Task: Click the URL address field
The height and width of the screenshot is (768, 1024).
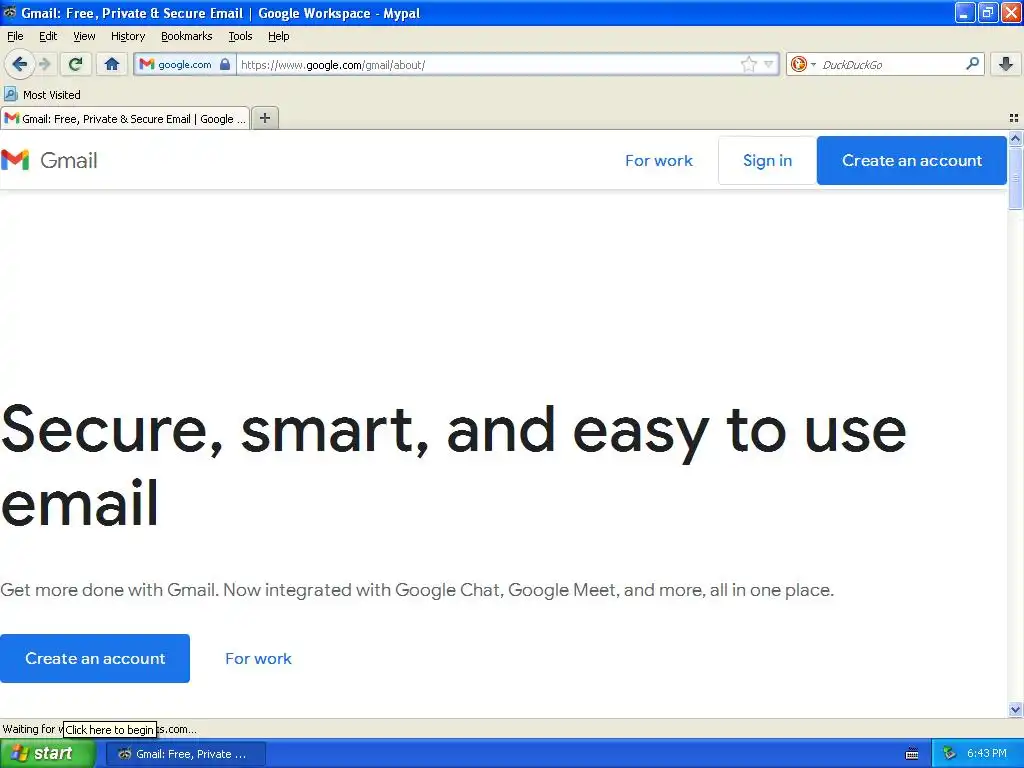Action: click(488, 65)
